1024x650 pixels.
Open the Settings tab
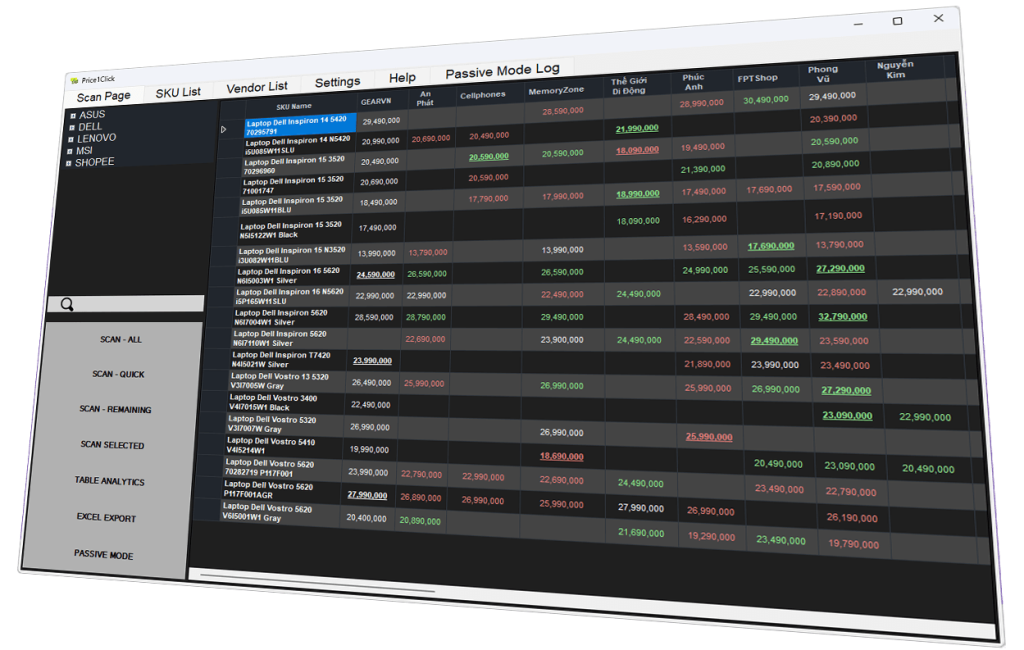tap(337, 81)
